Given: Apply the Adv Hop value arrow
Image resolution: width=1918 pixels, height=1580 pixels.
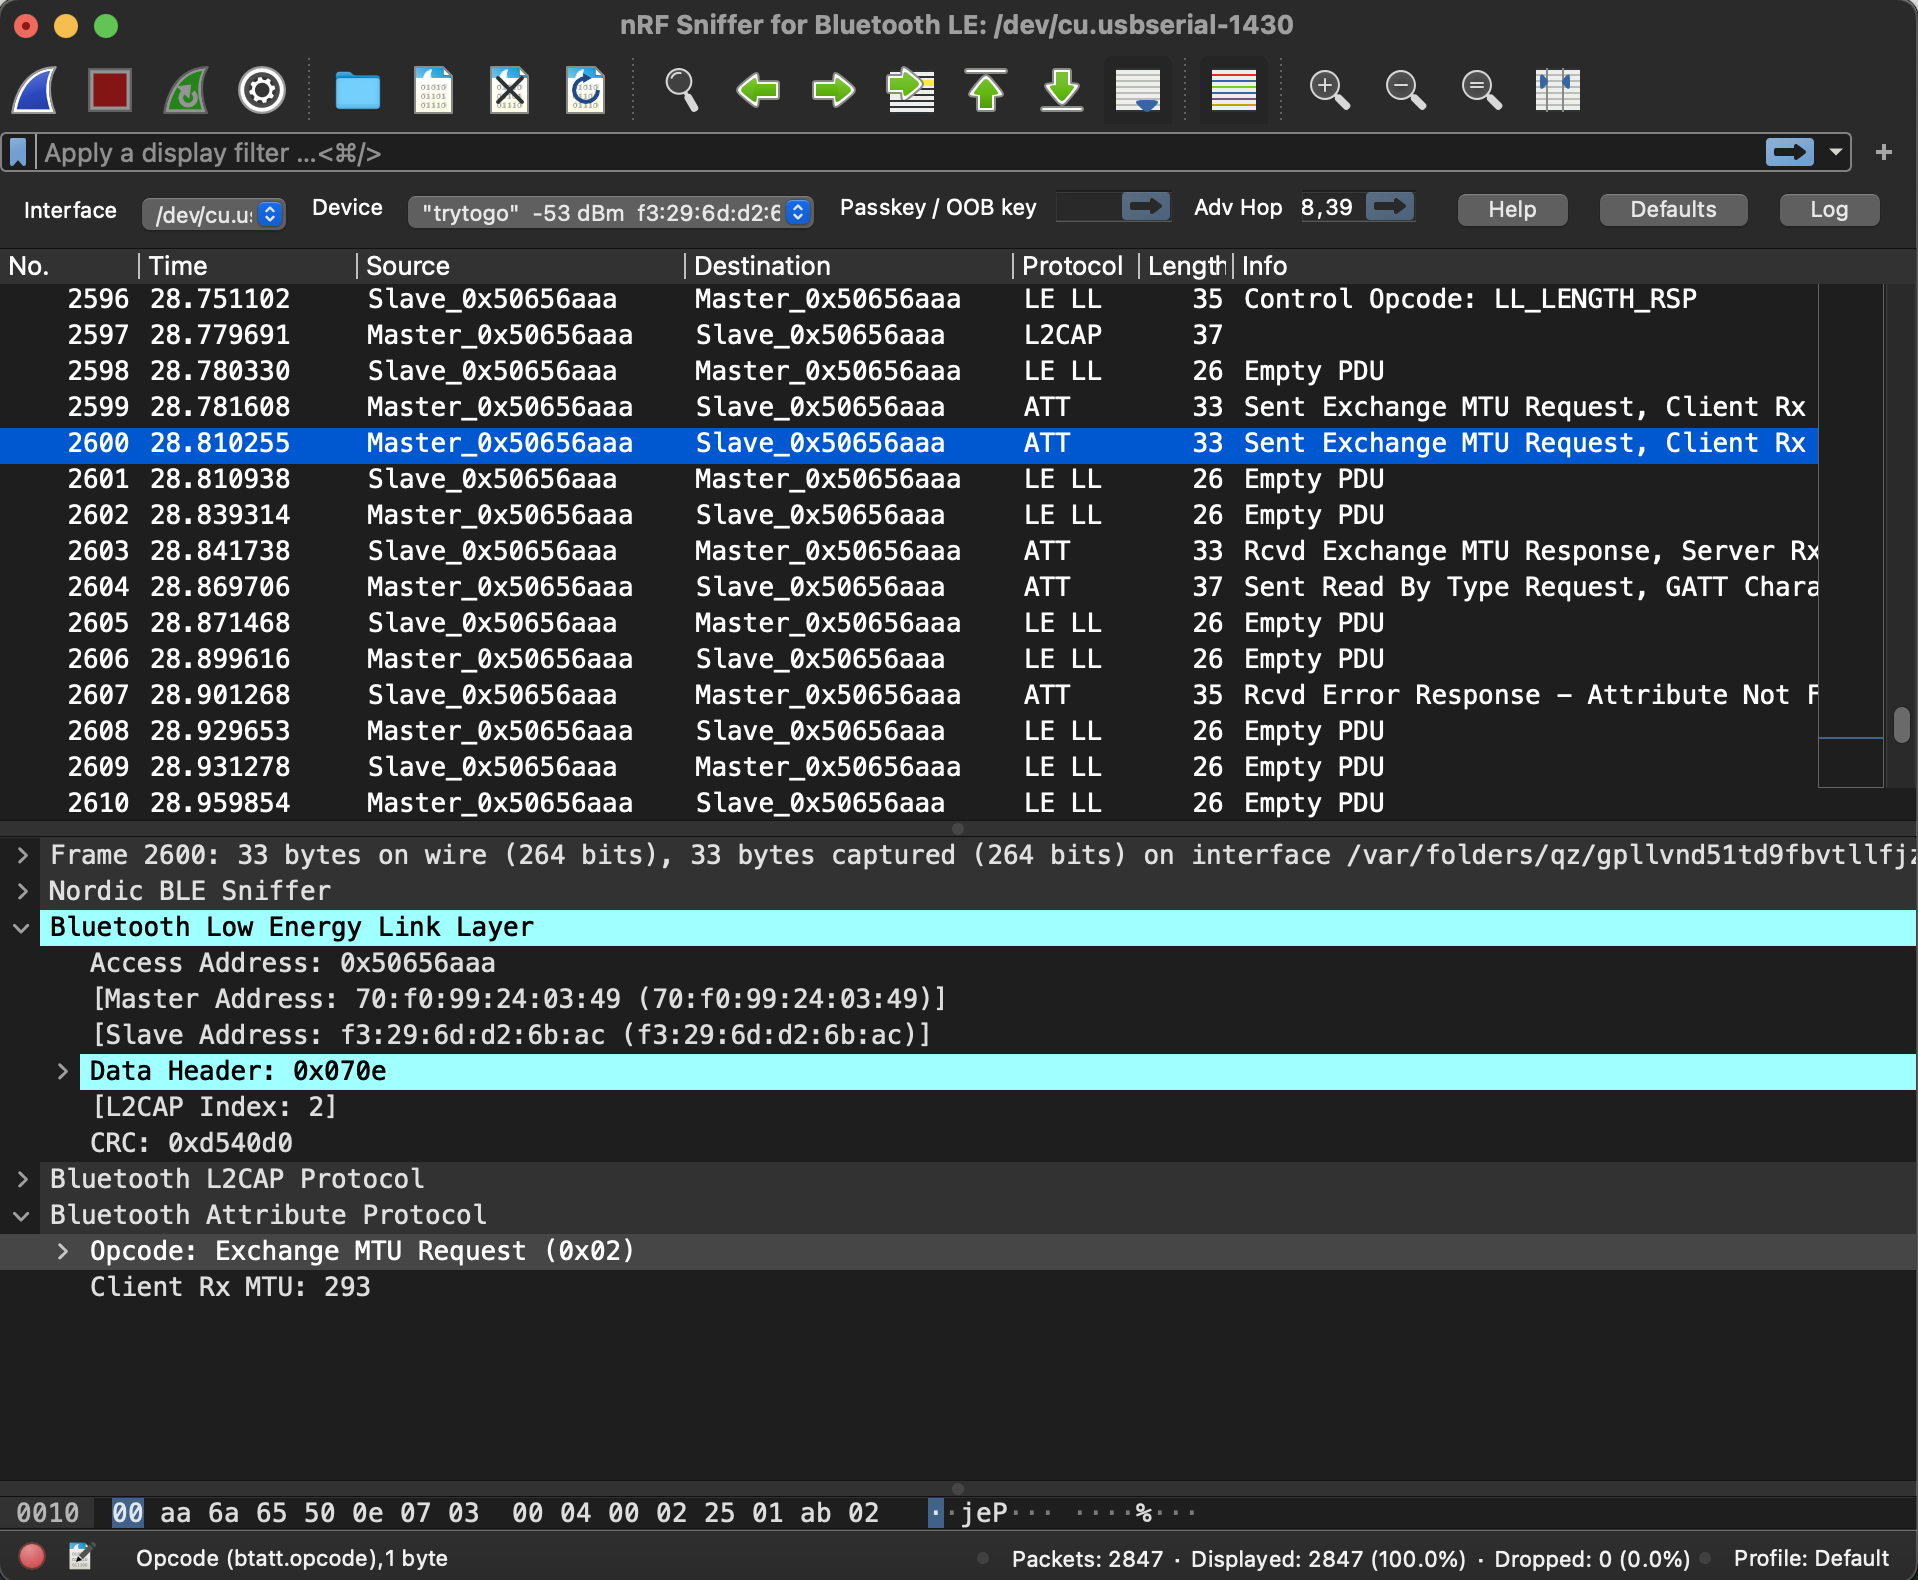Looking at the screenshot, I should (x=1390, y=207).
